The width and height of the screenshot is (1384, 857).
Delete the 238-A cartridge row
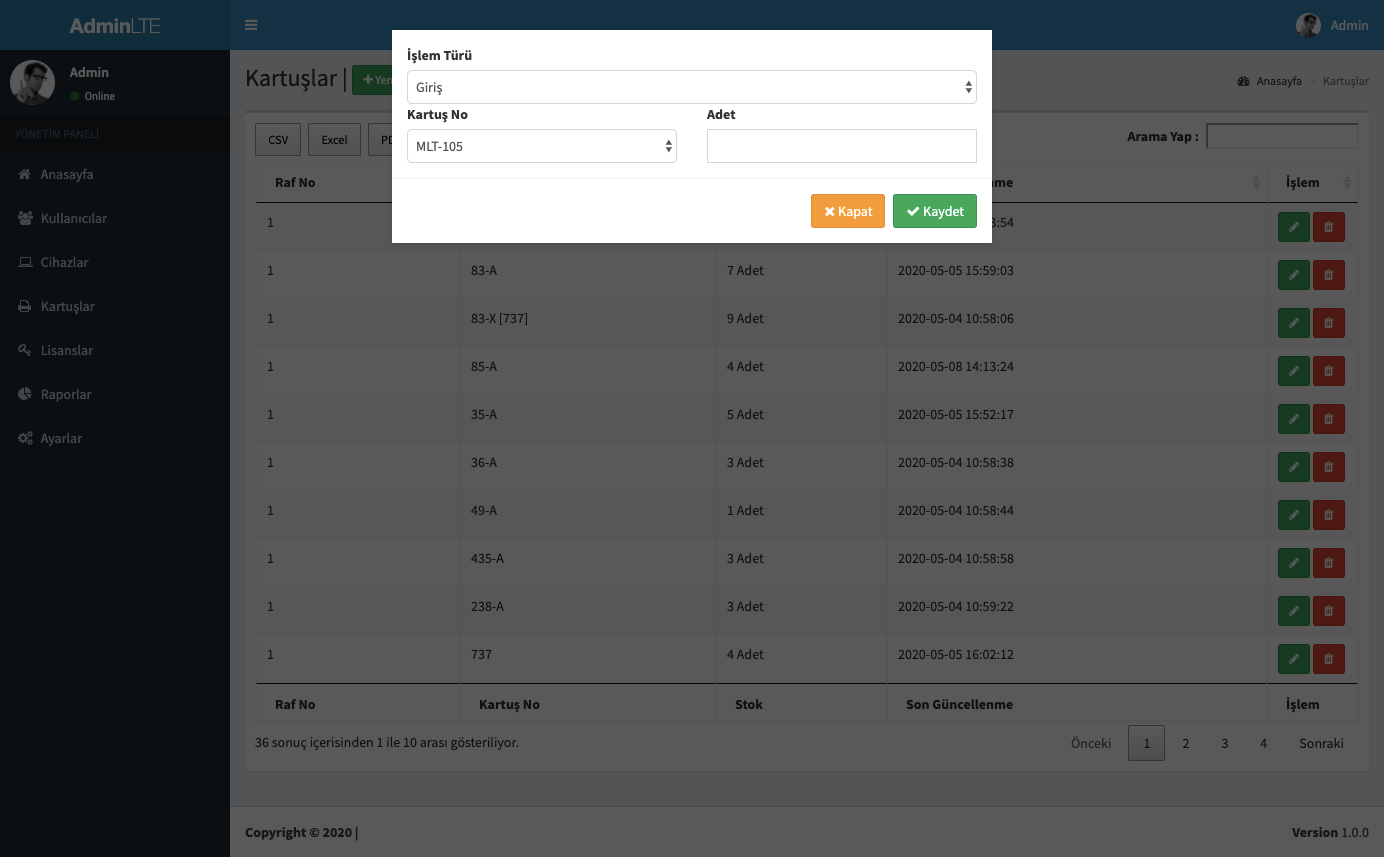tap(1329, 611)
